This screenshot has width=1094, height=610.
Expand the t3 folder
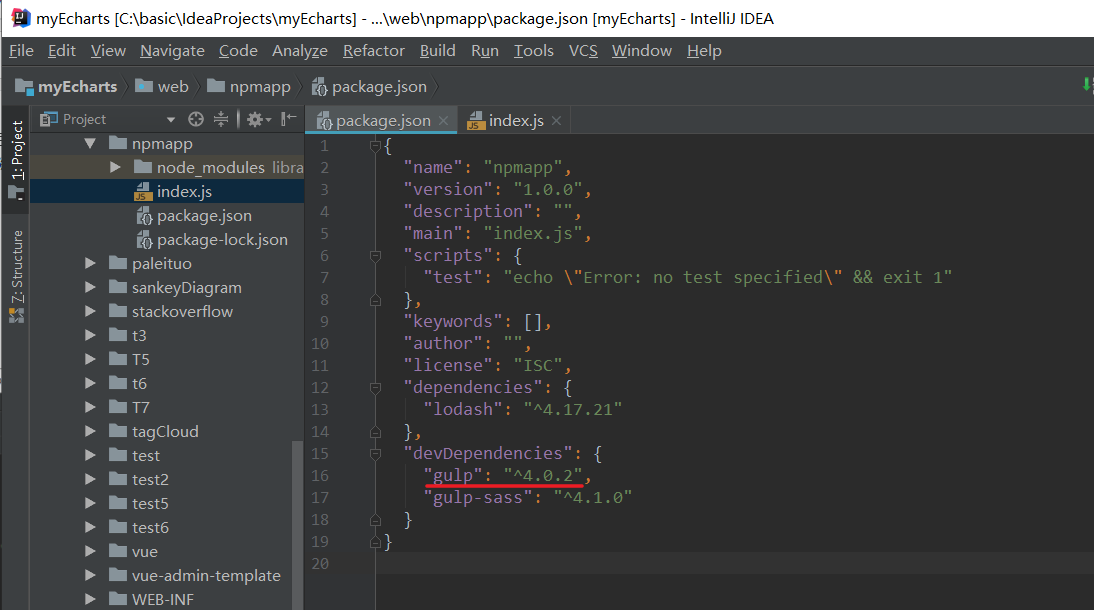point(90,335)
